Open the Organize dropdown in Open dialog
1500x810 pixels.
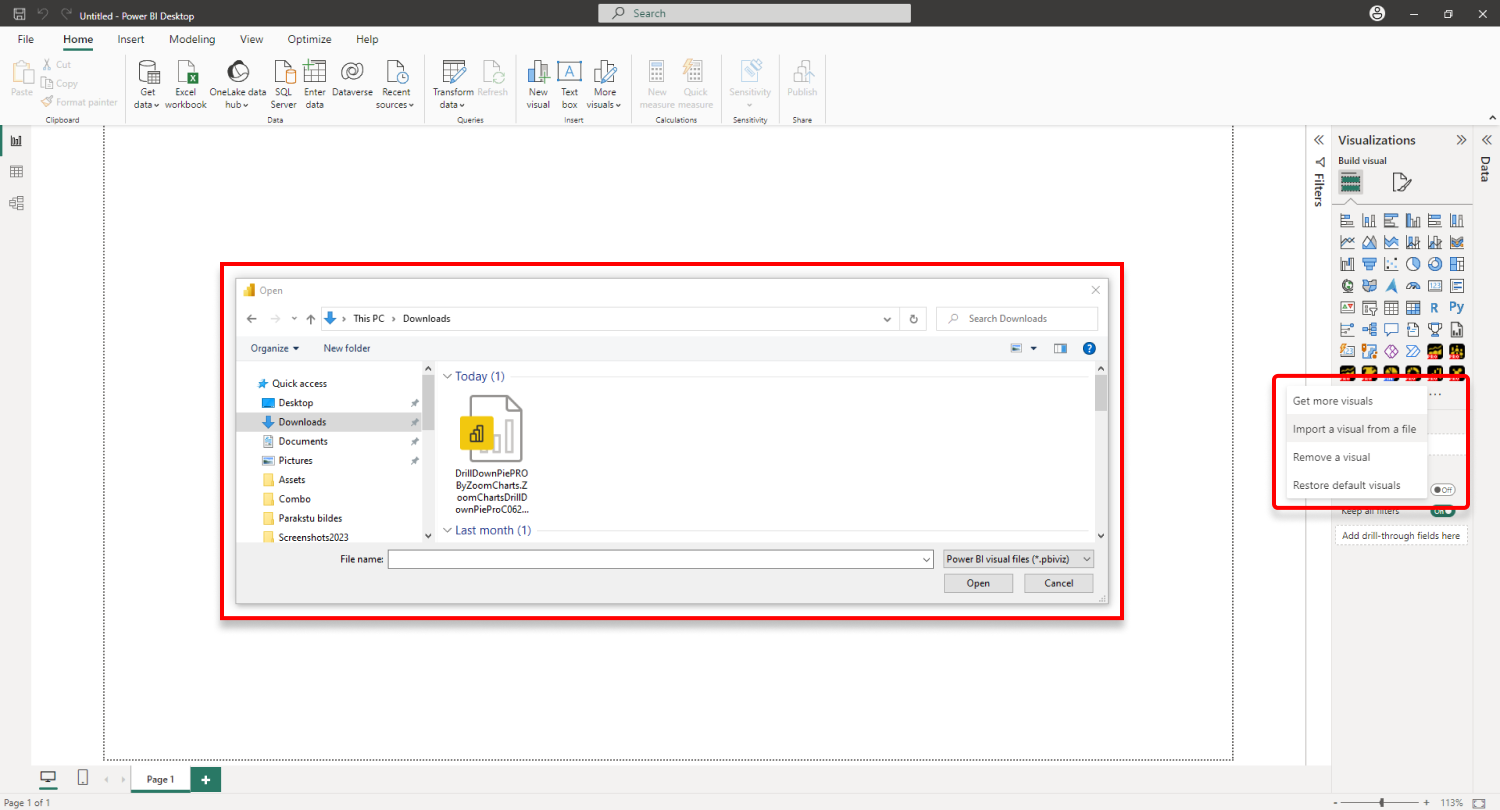(275, 348)
